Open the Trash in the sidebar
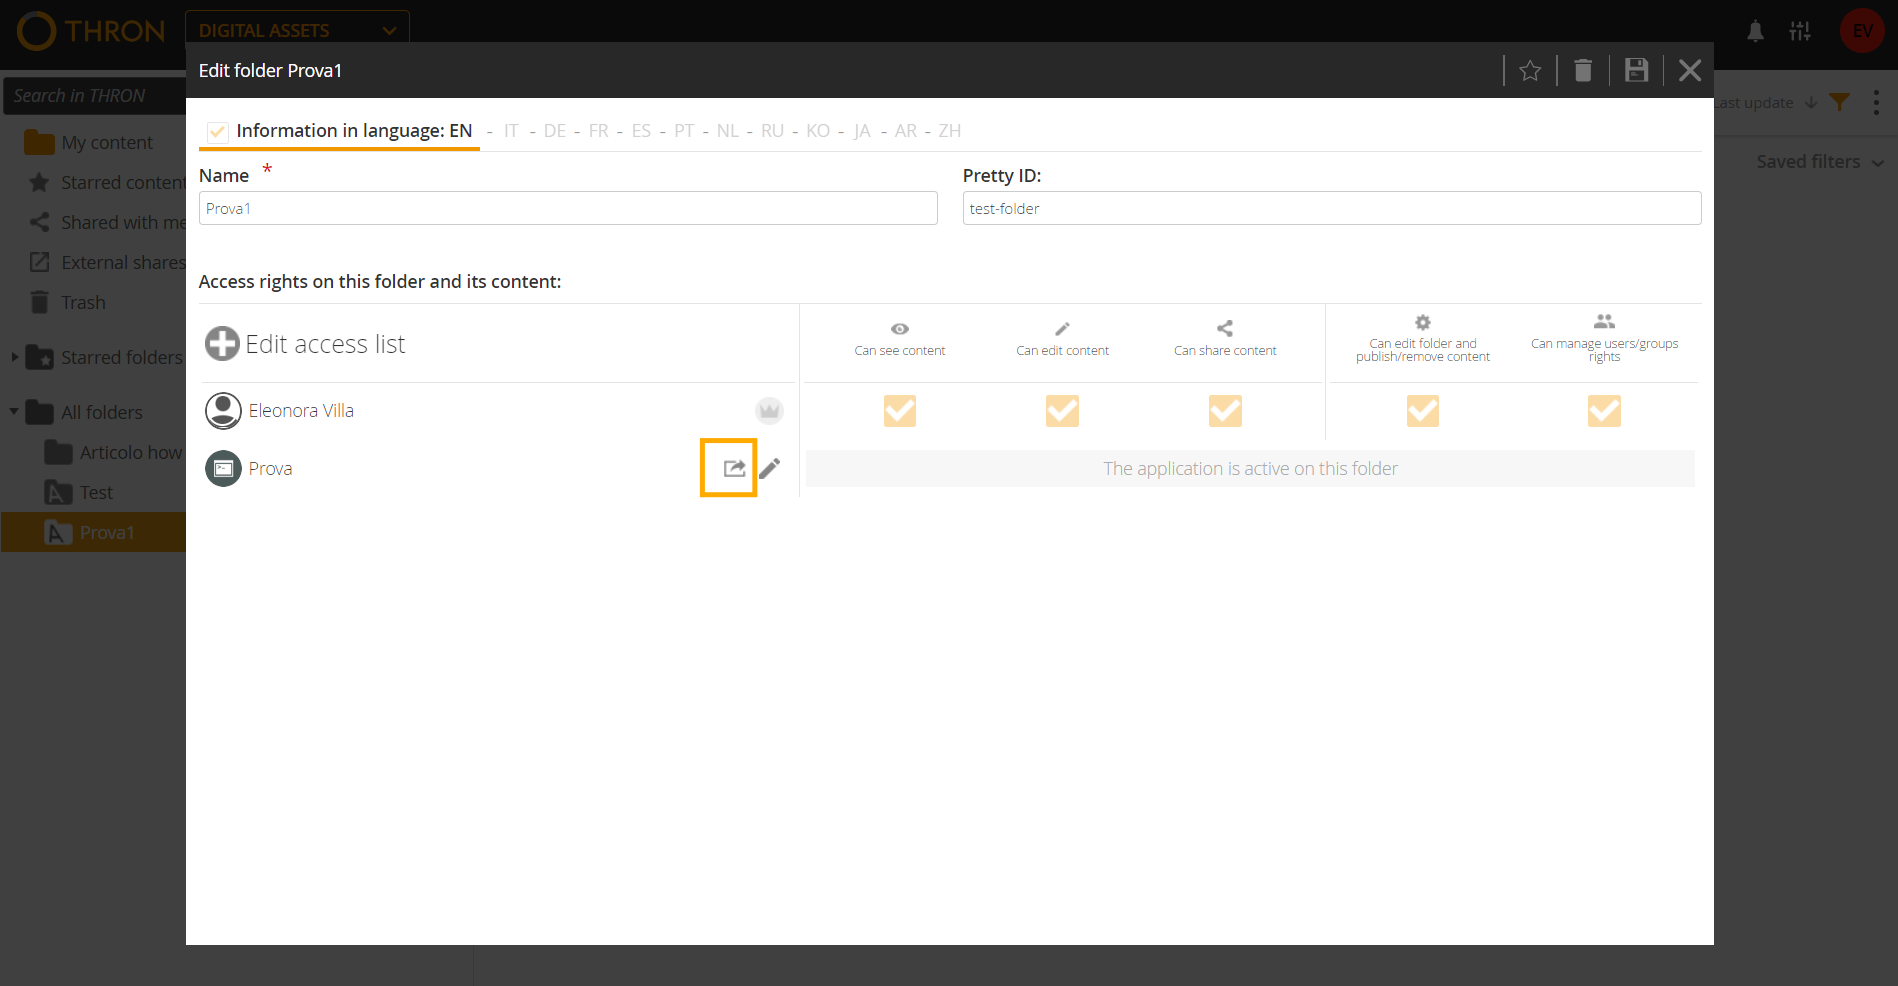1898x986 pixels. click(83, 302)
